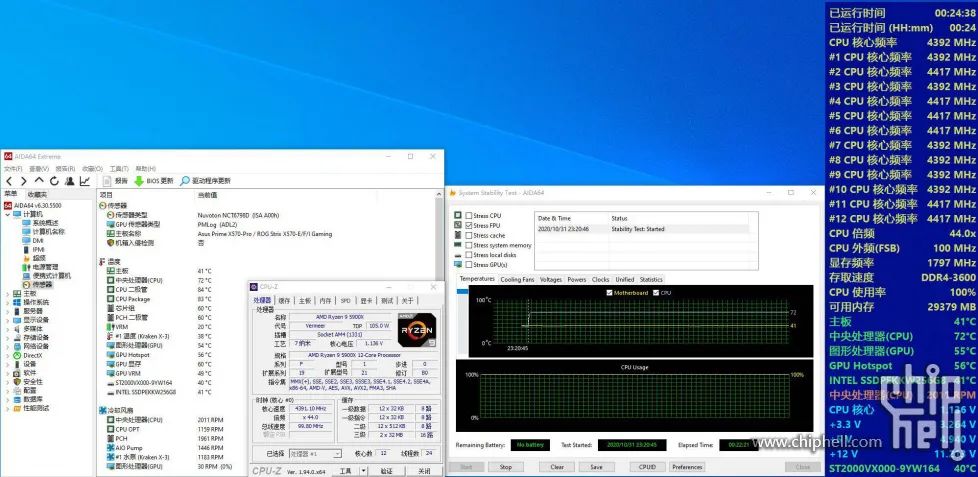Open the AIDA64 工具 menu
The image size is (978, 477).
coord(119,168)
